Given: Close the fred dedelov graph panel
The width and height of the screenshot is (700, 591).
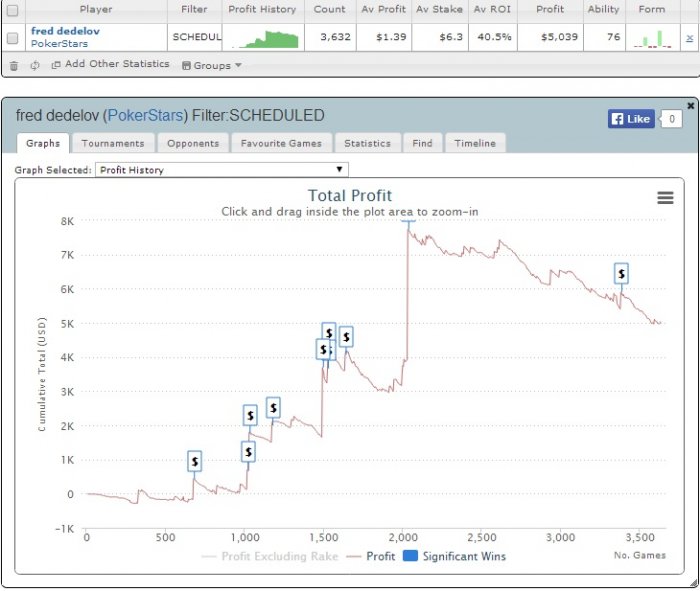Looking at the screenshot, I should (x=691, y=106).
